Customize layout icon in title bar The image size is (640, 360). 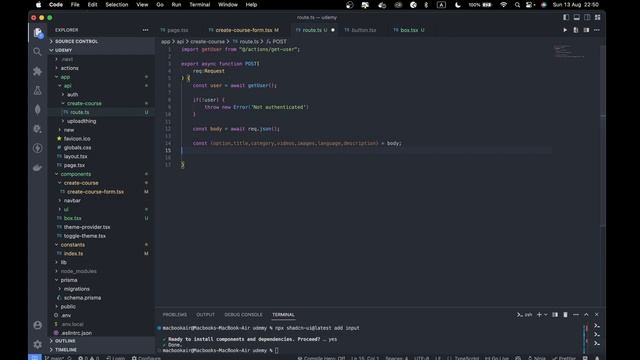click(x=598, y=18)
